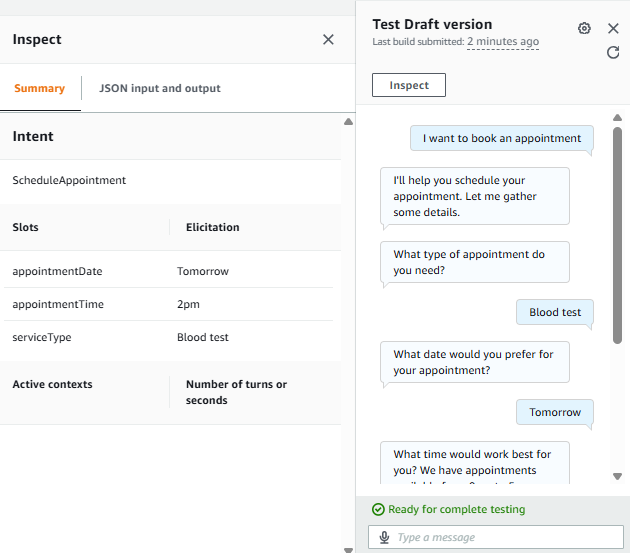This screenshot has height=553, width=630.
Task: Click the Elicitation column header
Action: tap(213, 227)
